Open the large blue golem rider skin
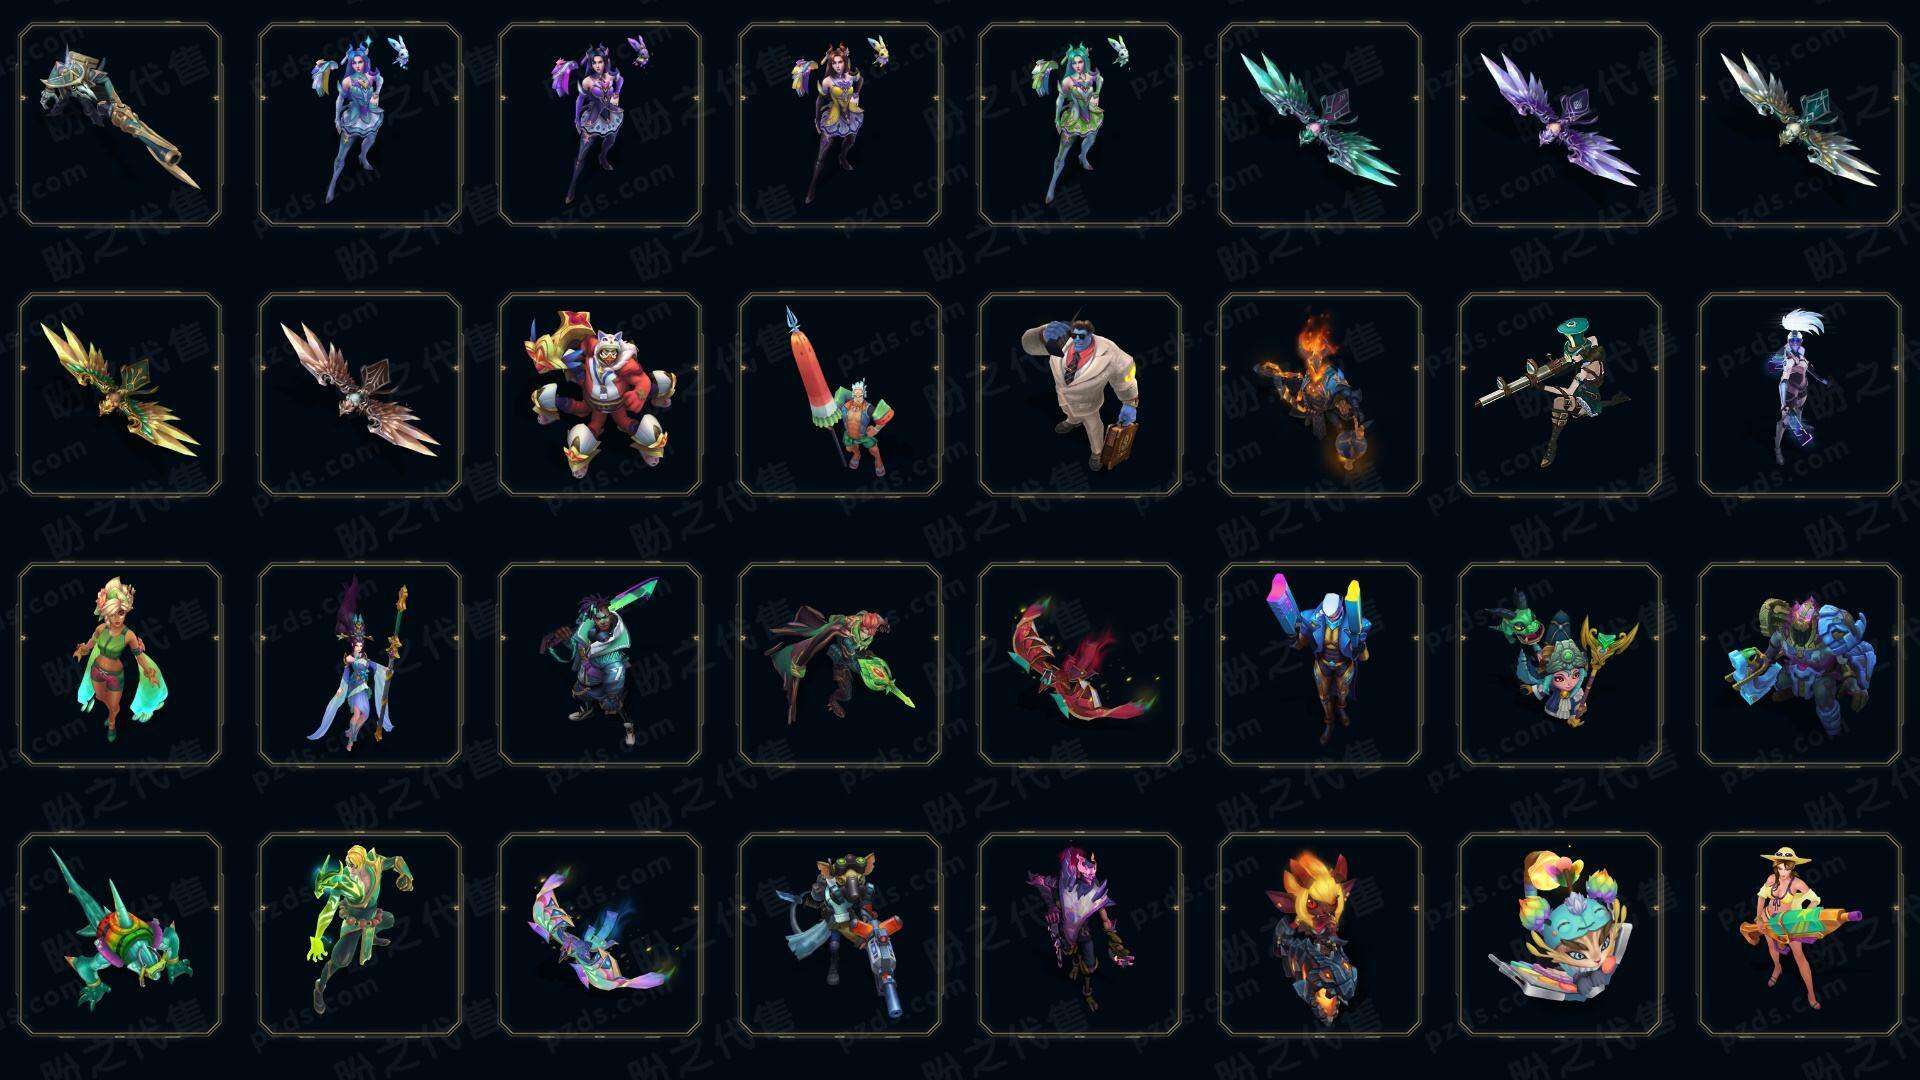Image resolution: width=1920 pixels, height=1080 pixels. pos(1800,664)
